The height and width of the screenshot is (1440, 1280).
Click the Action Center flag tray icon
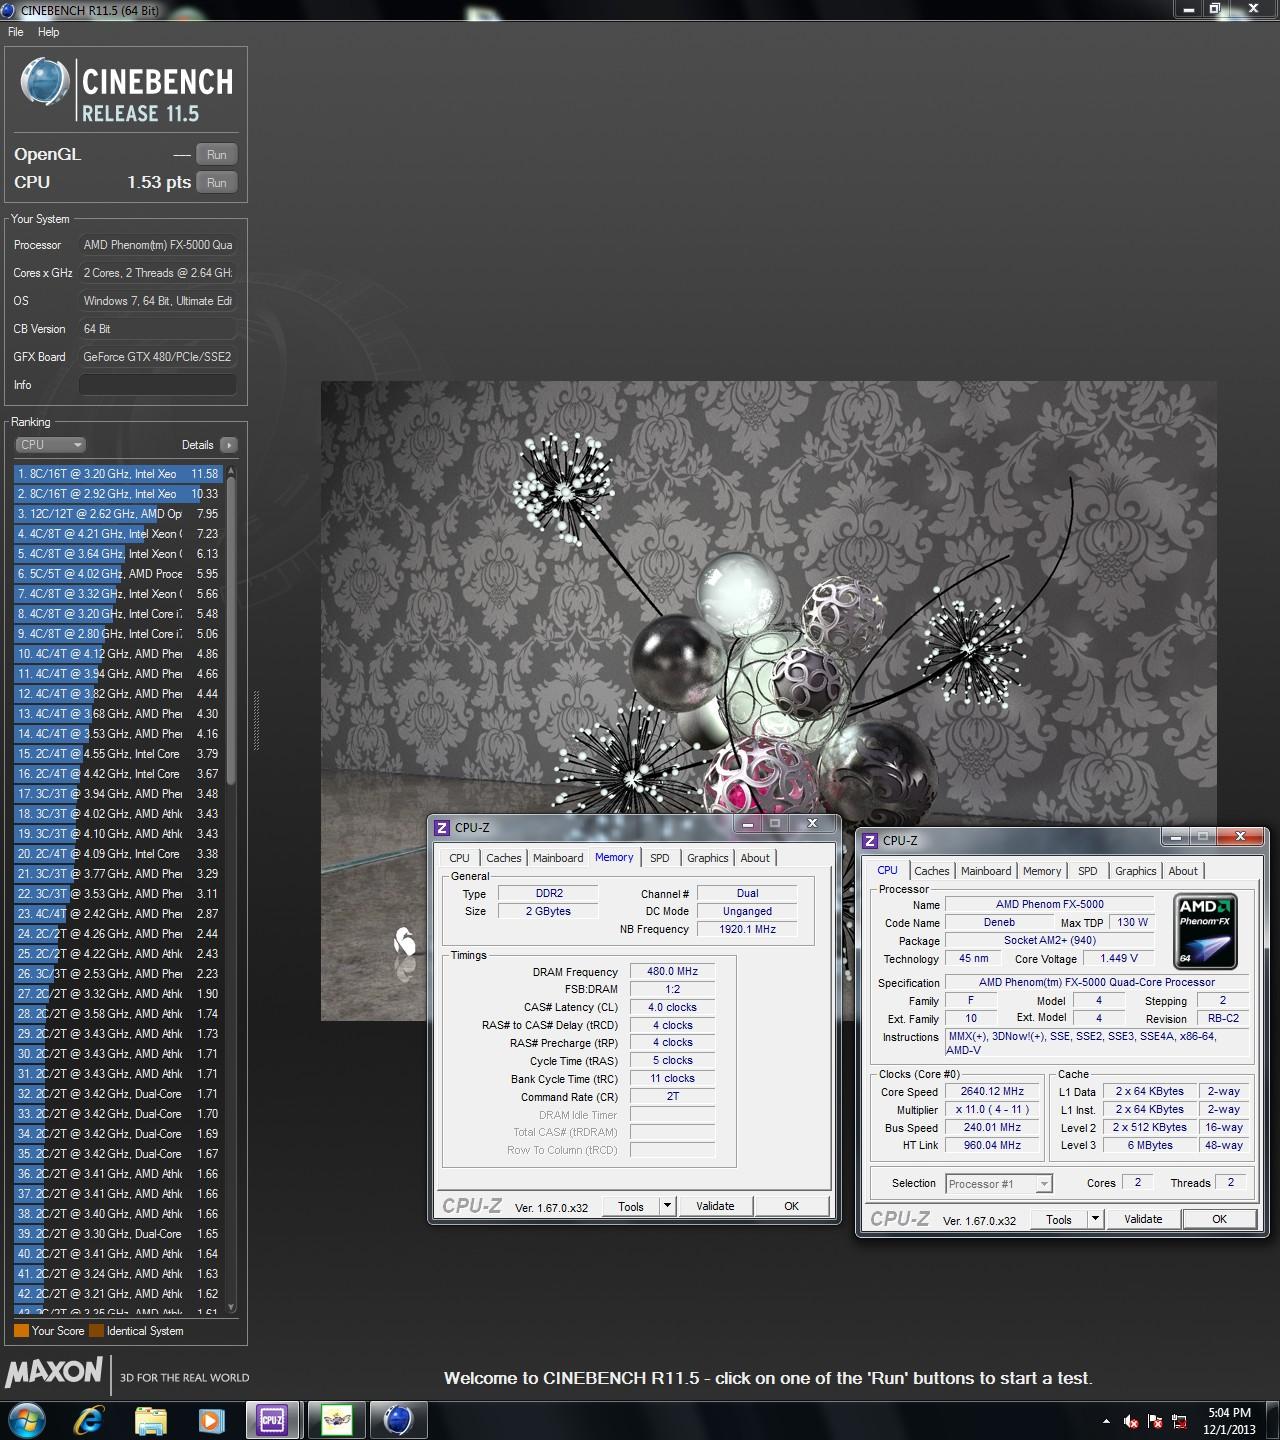click(x=1156, y=1421)
